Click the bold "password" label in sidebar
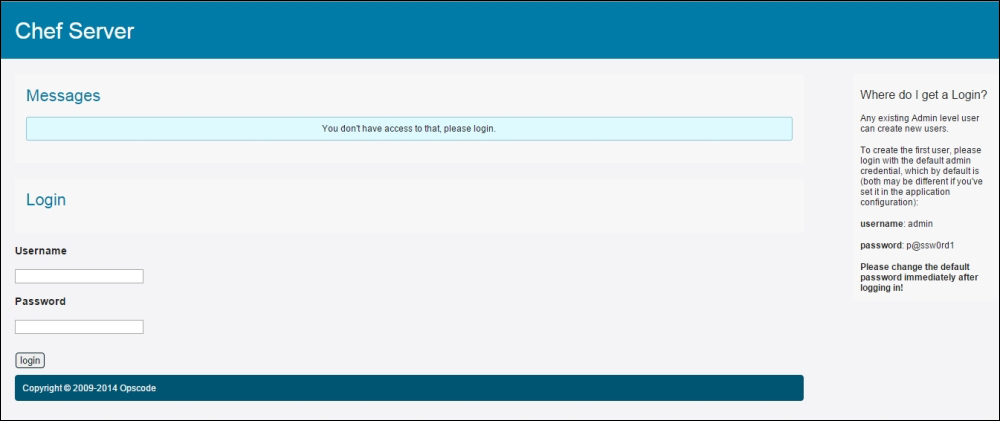Image resolution: width=1000 pixels, height=421 pixels. 875,245
